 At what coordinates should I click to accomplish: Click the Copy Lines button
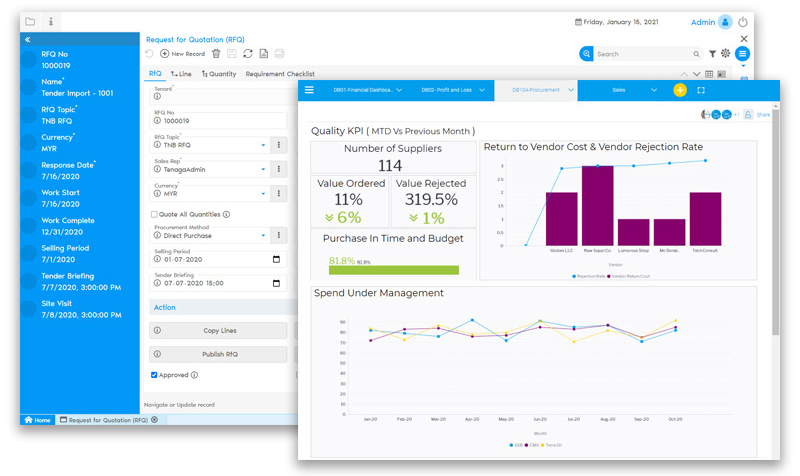click(218, 330)
